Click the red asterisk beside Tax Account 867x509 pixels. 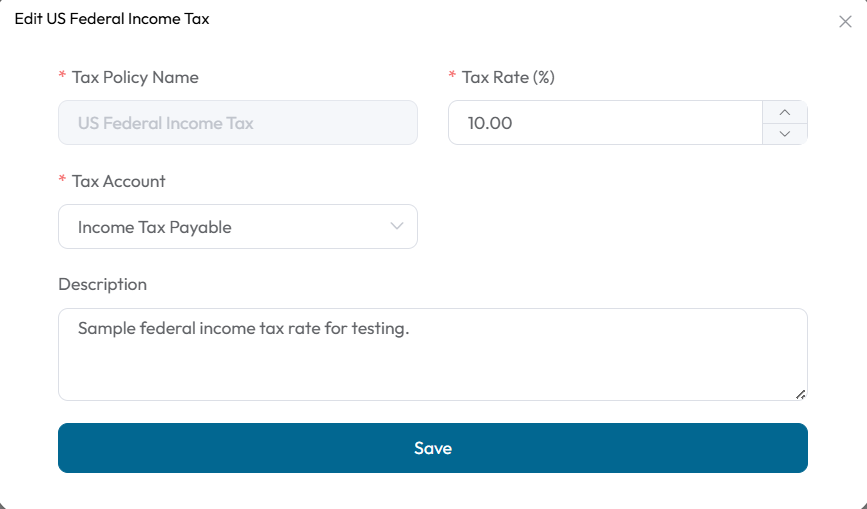tap(62, 179)
